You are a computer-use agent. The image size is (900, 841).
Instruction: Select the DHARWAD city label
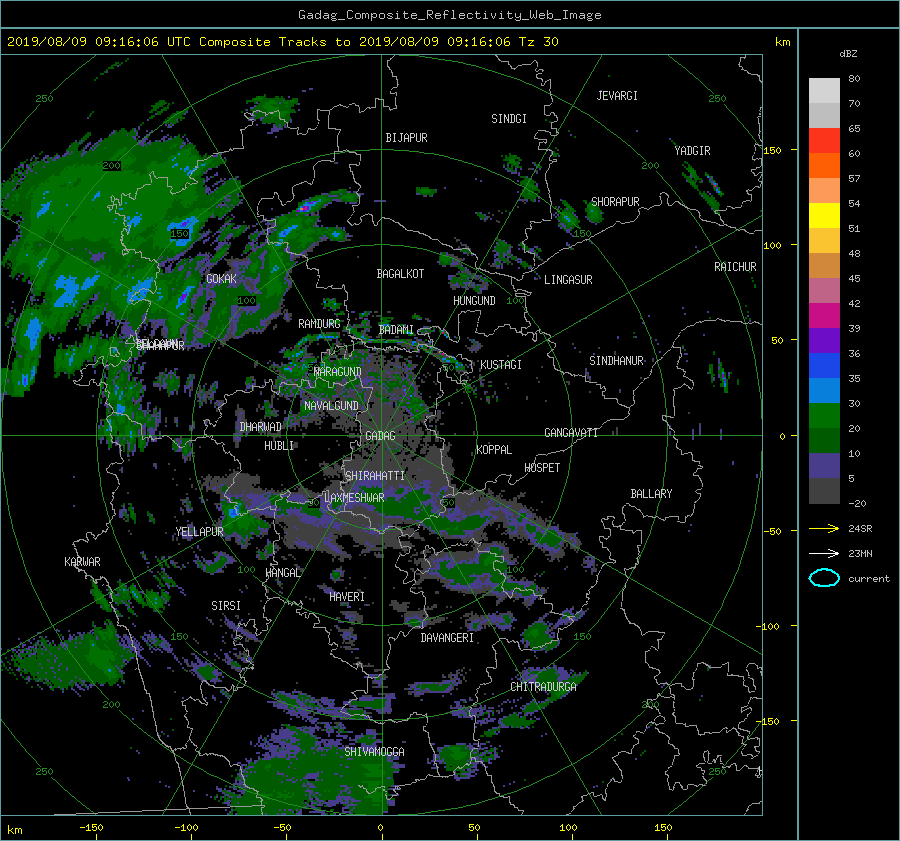(261, 427)
